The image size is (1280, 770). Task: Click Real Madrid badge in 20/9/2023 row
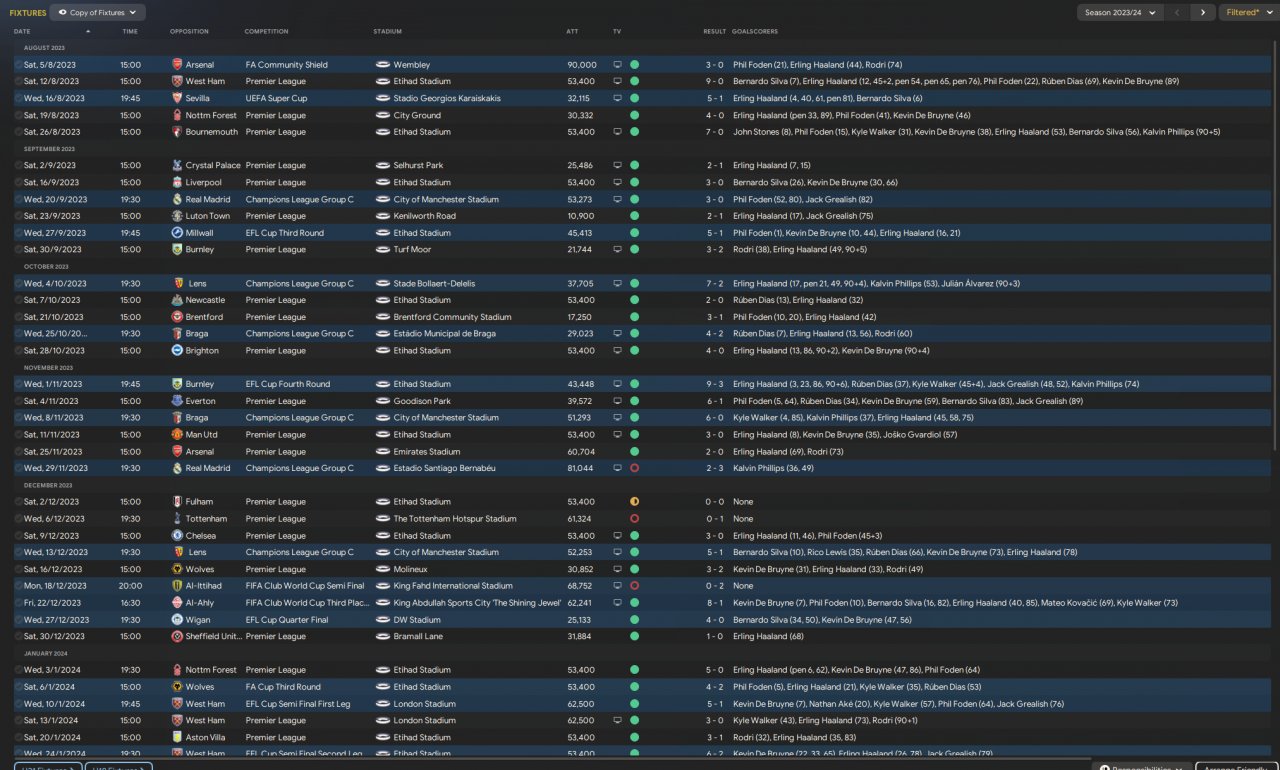click(177, 199)
